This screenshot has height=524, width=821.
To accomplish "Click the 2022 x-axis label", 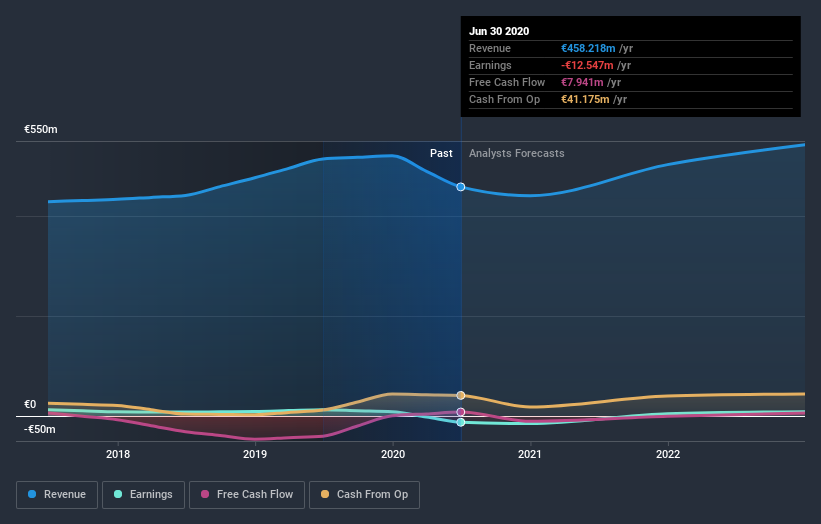I will [x=668, y=454].
